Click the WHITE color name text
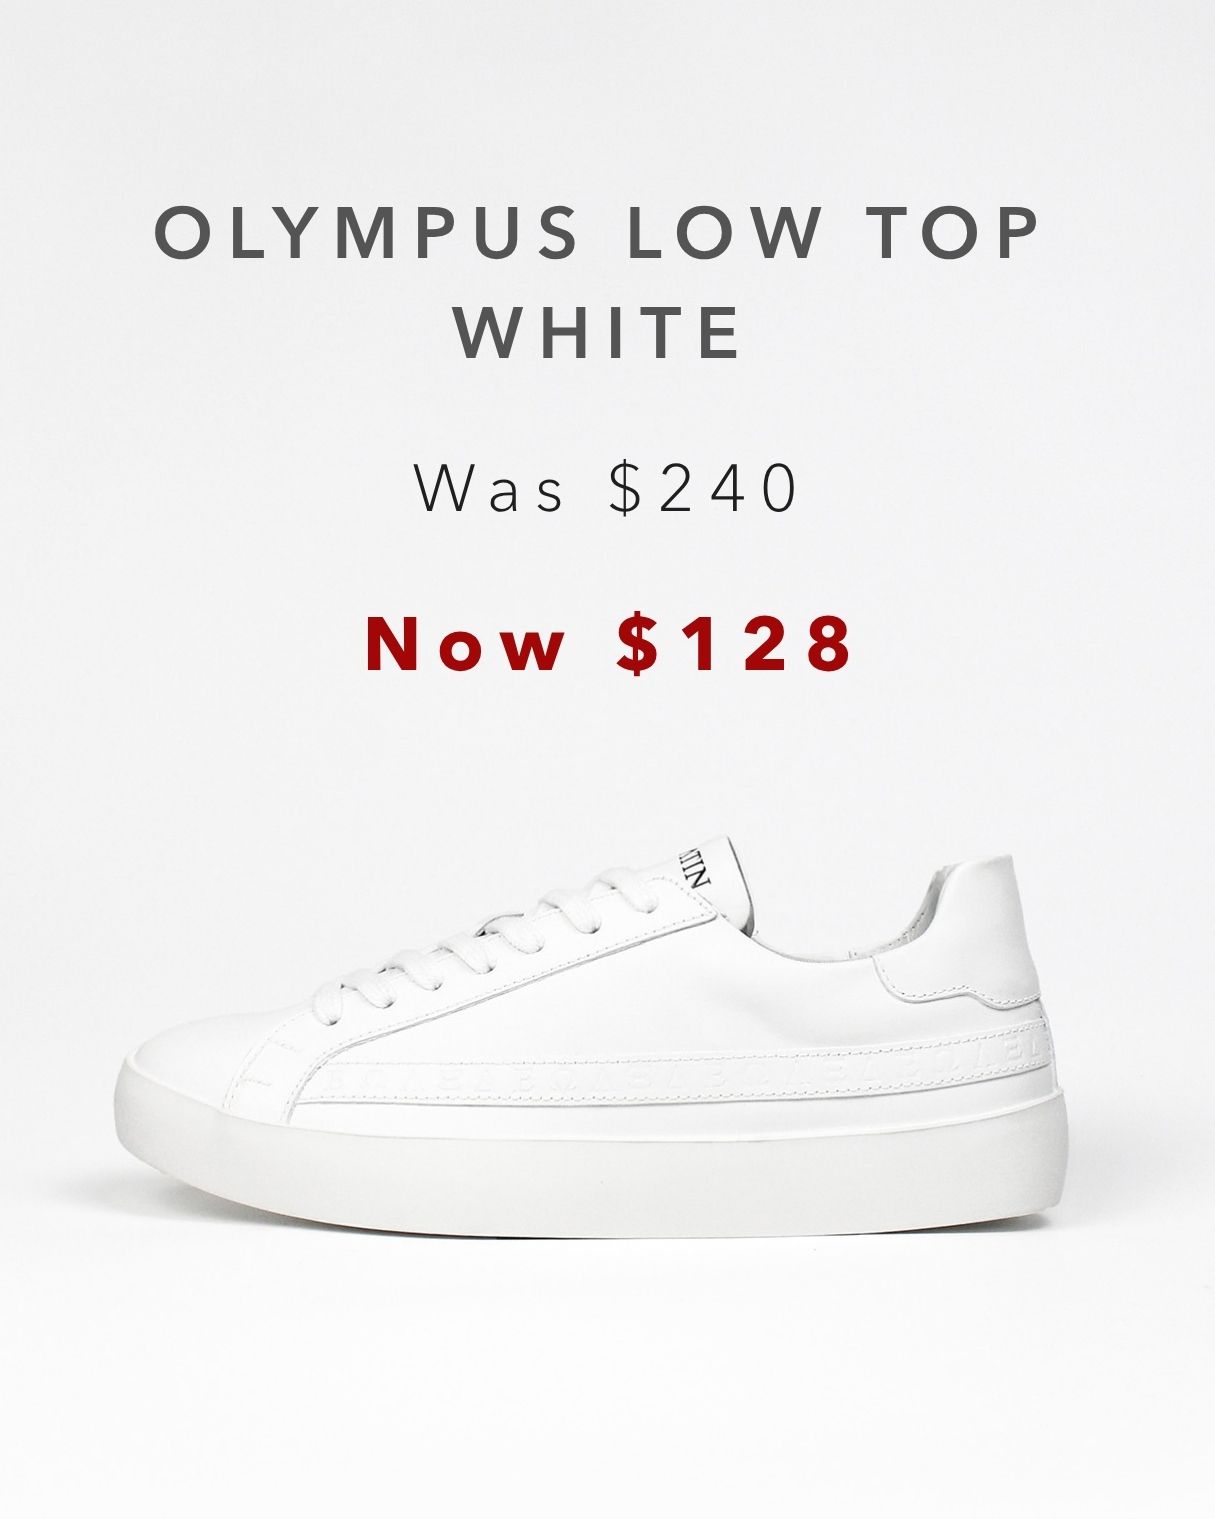1215x1519 pixels. tap(600, 333)
